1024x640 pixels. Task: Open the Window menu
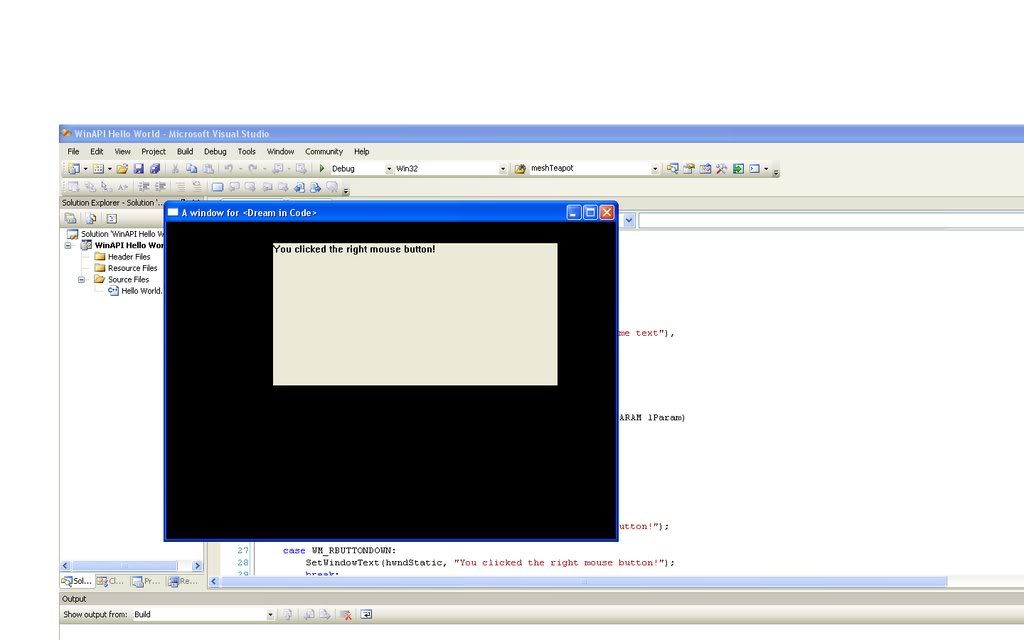pos(280,152)
